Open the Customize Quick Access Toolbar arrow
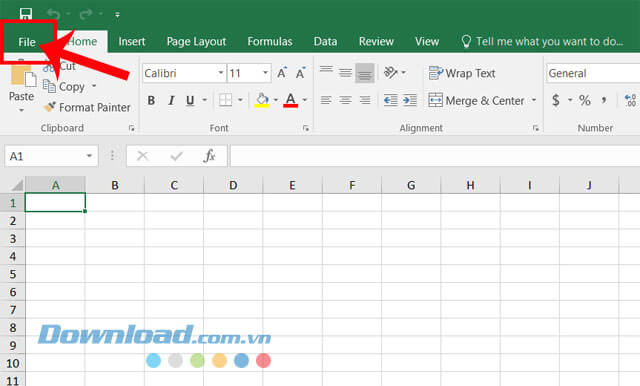 117,15
